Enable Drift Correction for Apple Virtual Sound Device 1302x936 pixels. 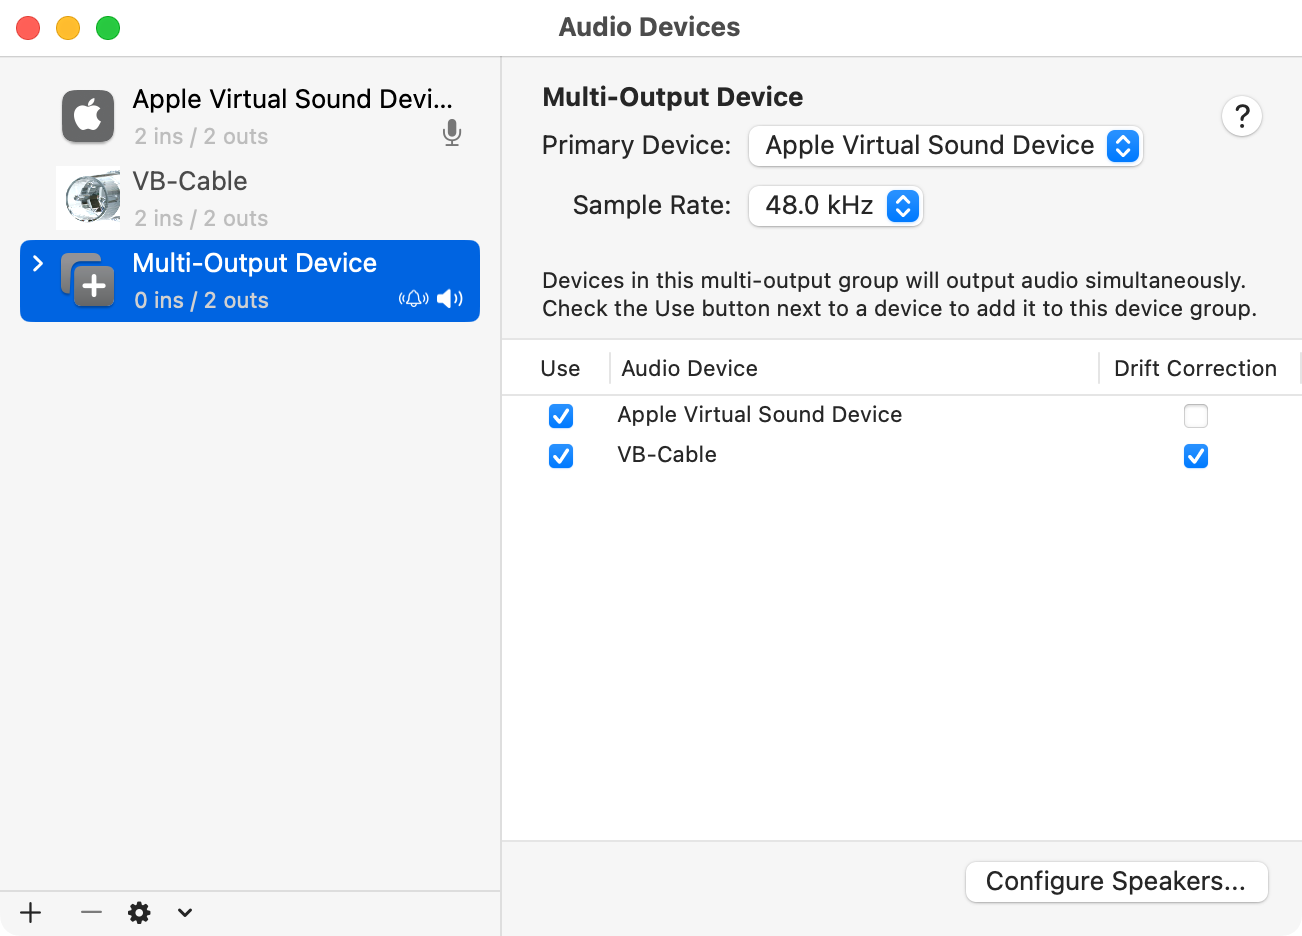pyautogui.click(x=1195, y=416)
